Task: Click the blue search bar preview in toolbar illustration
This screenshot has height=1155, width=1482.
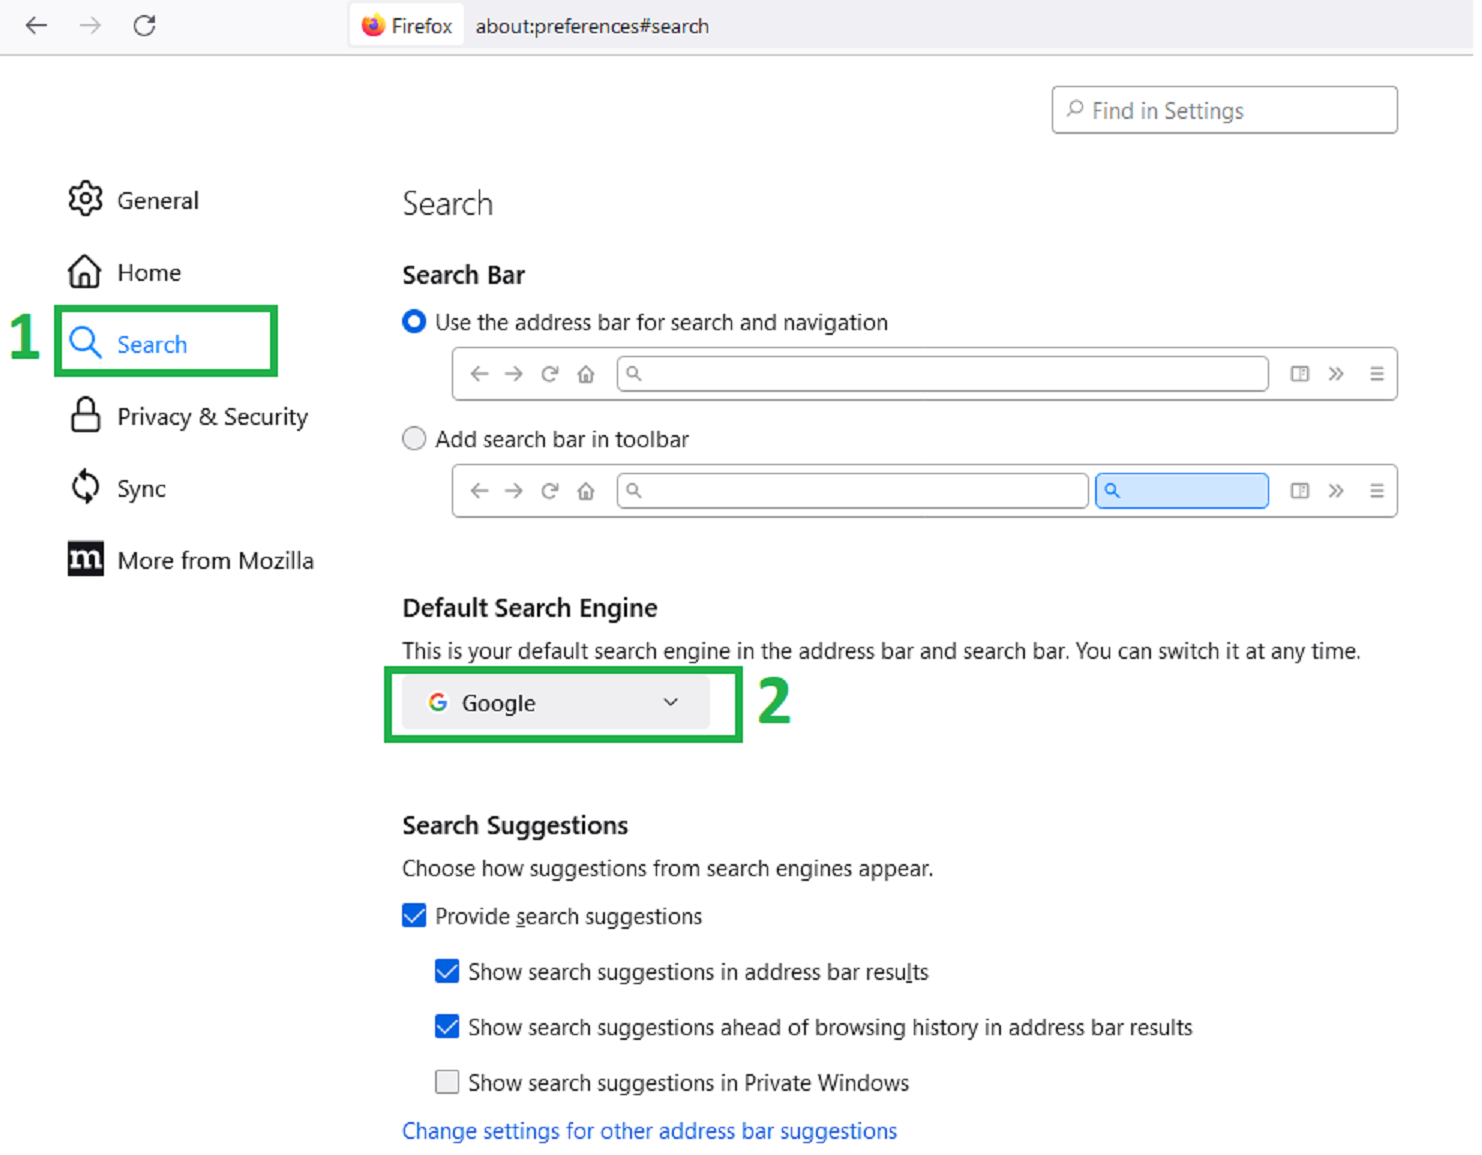Action: tap(1181, 490)
